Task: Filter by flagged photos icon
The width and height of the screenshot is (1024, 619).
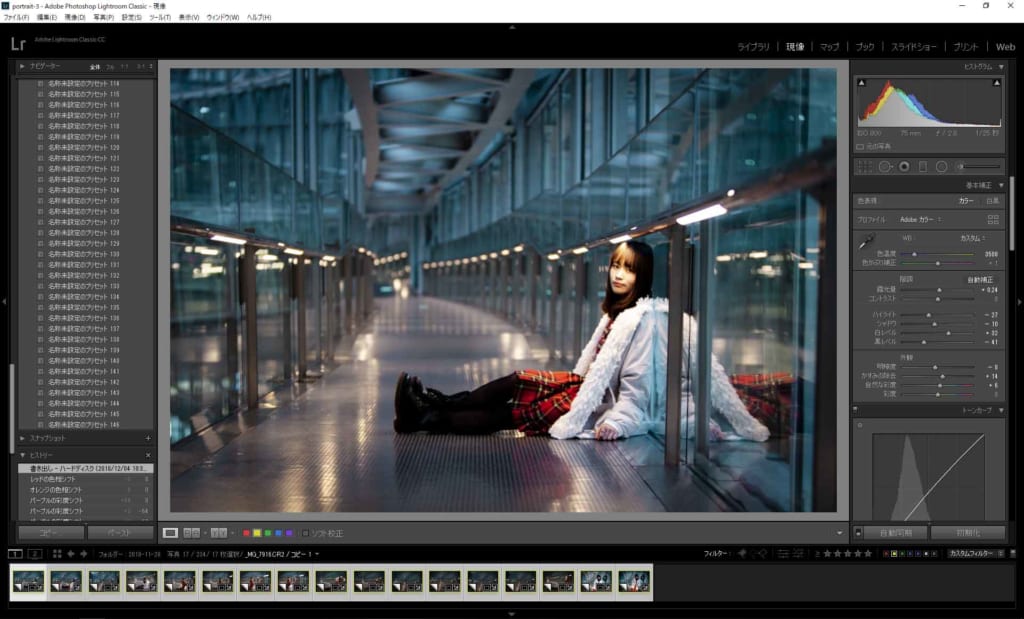Action: point(742,553)
